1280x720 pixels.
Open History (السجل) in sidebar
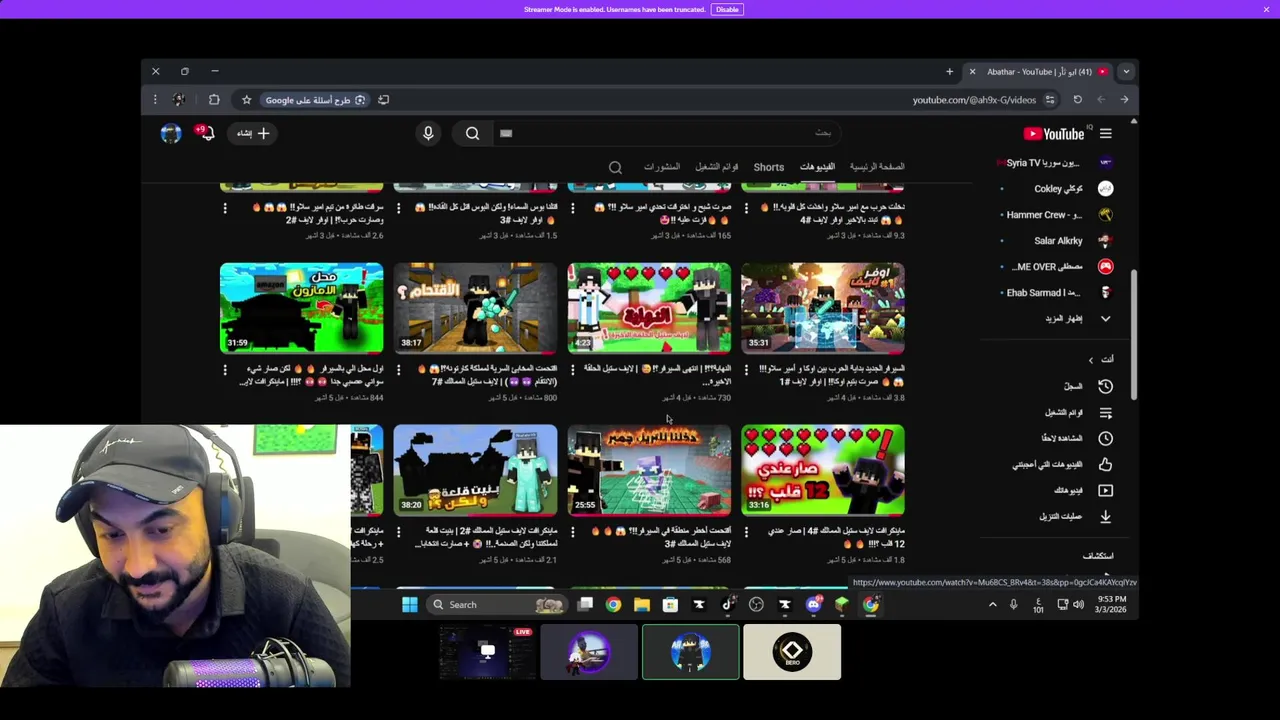(1088, 386)
